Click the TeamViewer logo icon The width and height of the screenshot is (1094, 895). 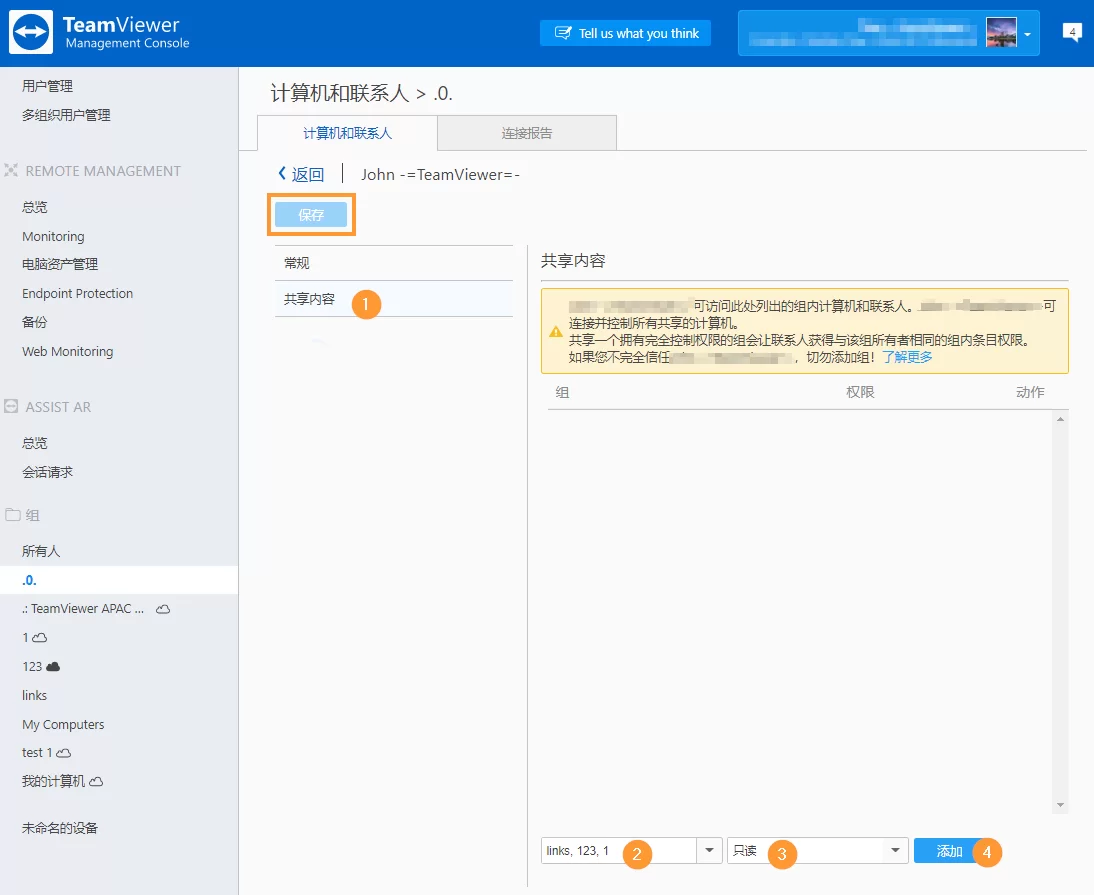[x=30, y=31]
